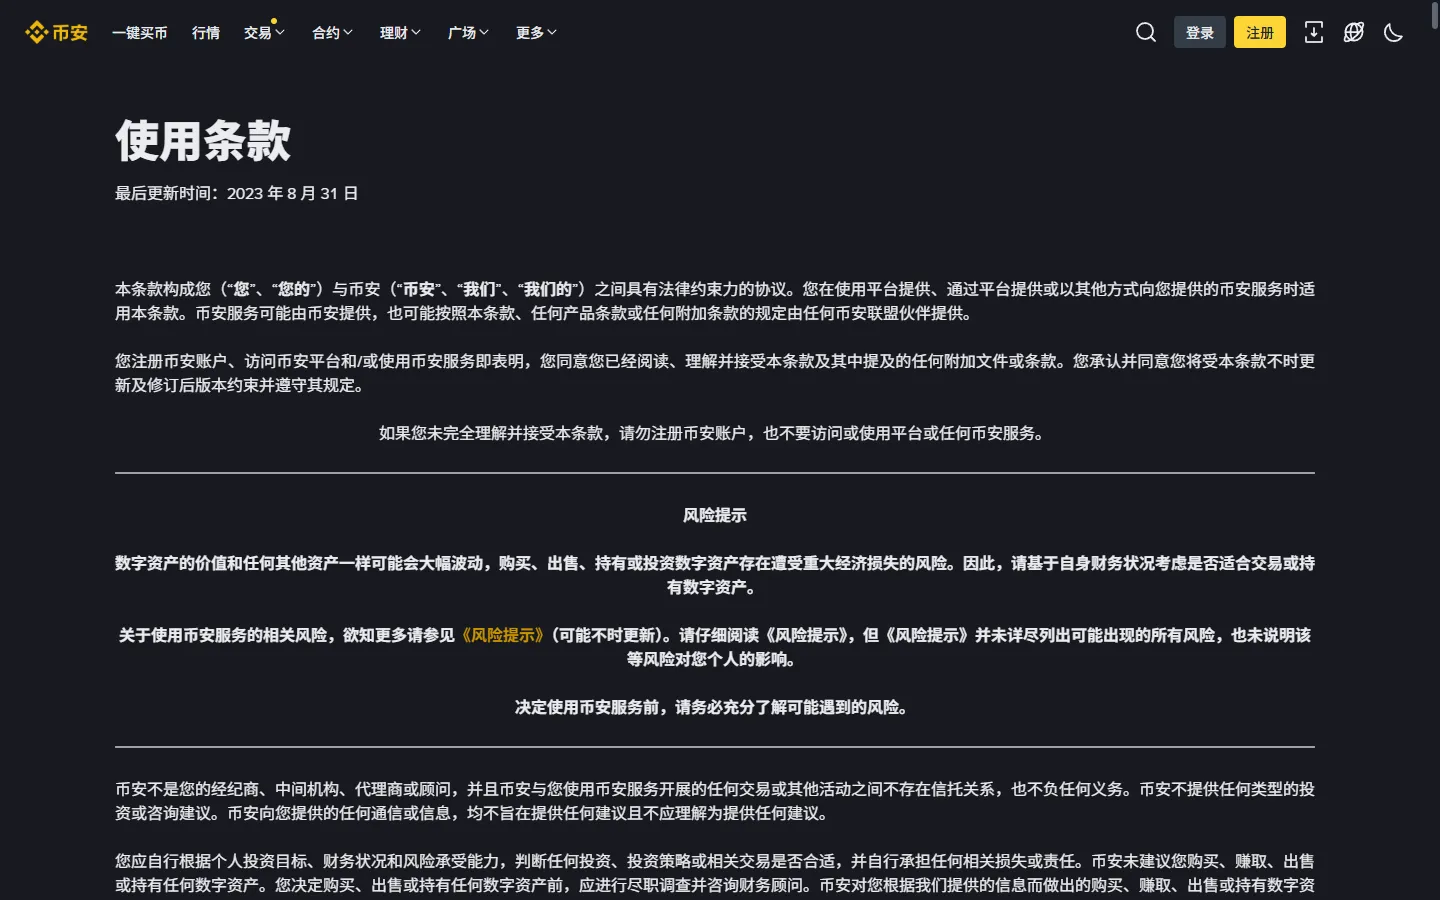Toggle dark mode moon icon
The width and height of the screenshot is (1440, 900).
point(1393,33)
